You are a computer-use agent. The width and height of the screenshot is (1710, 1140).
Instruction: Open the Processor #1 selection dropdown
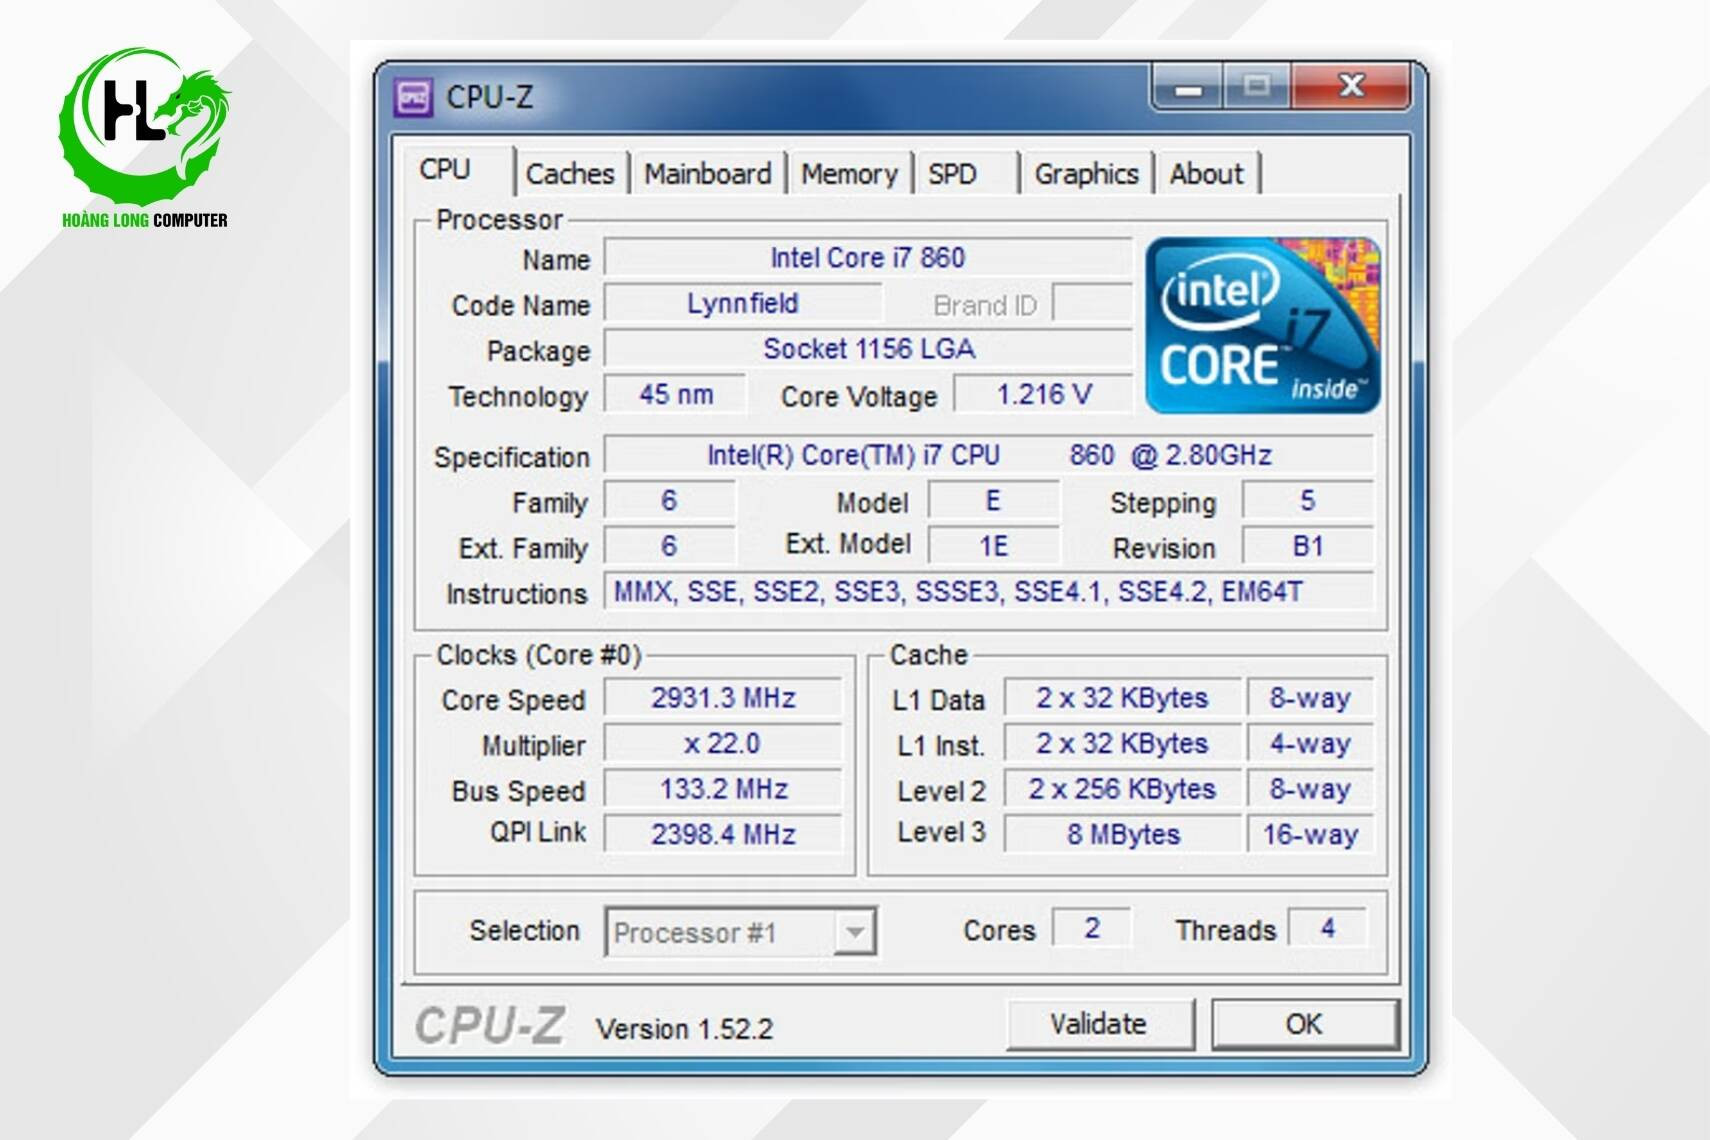855,932
